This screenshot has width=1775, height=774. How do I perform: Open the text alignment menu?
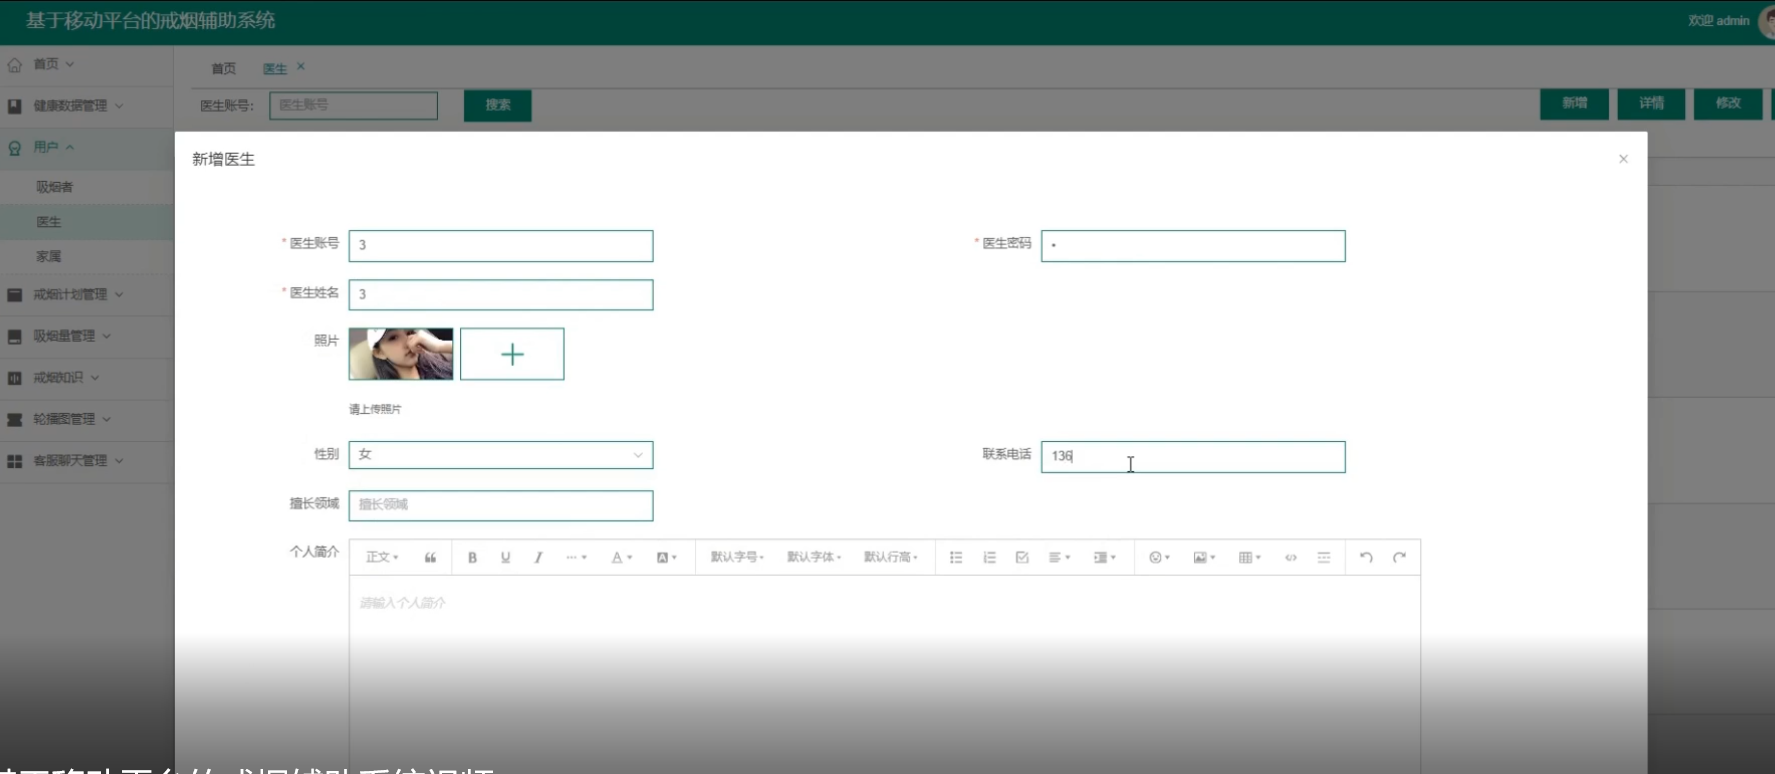[1059, 558]
